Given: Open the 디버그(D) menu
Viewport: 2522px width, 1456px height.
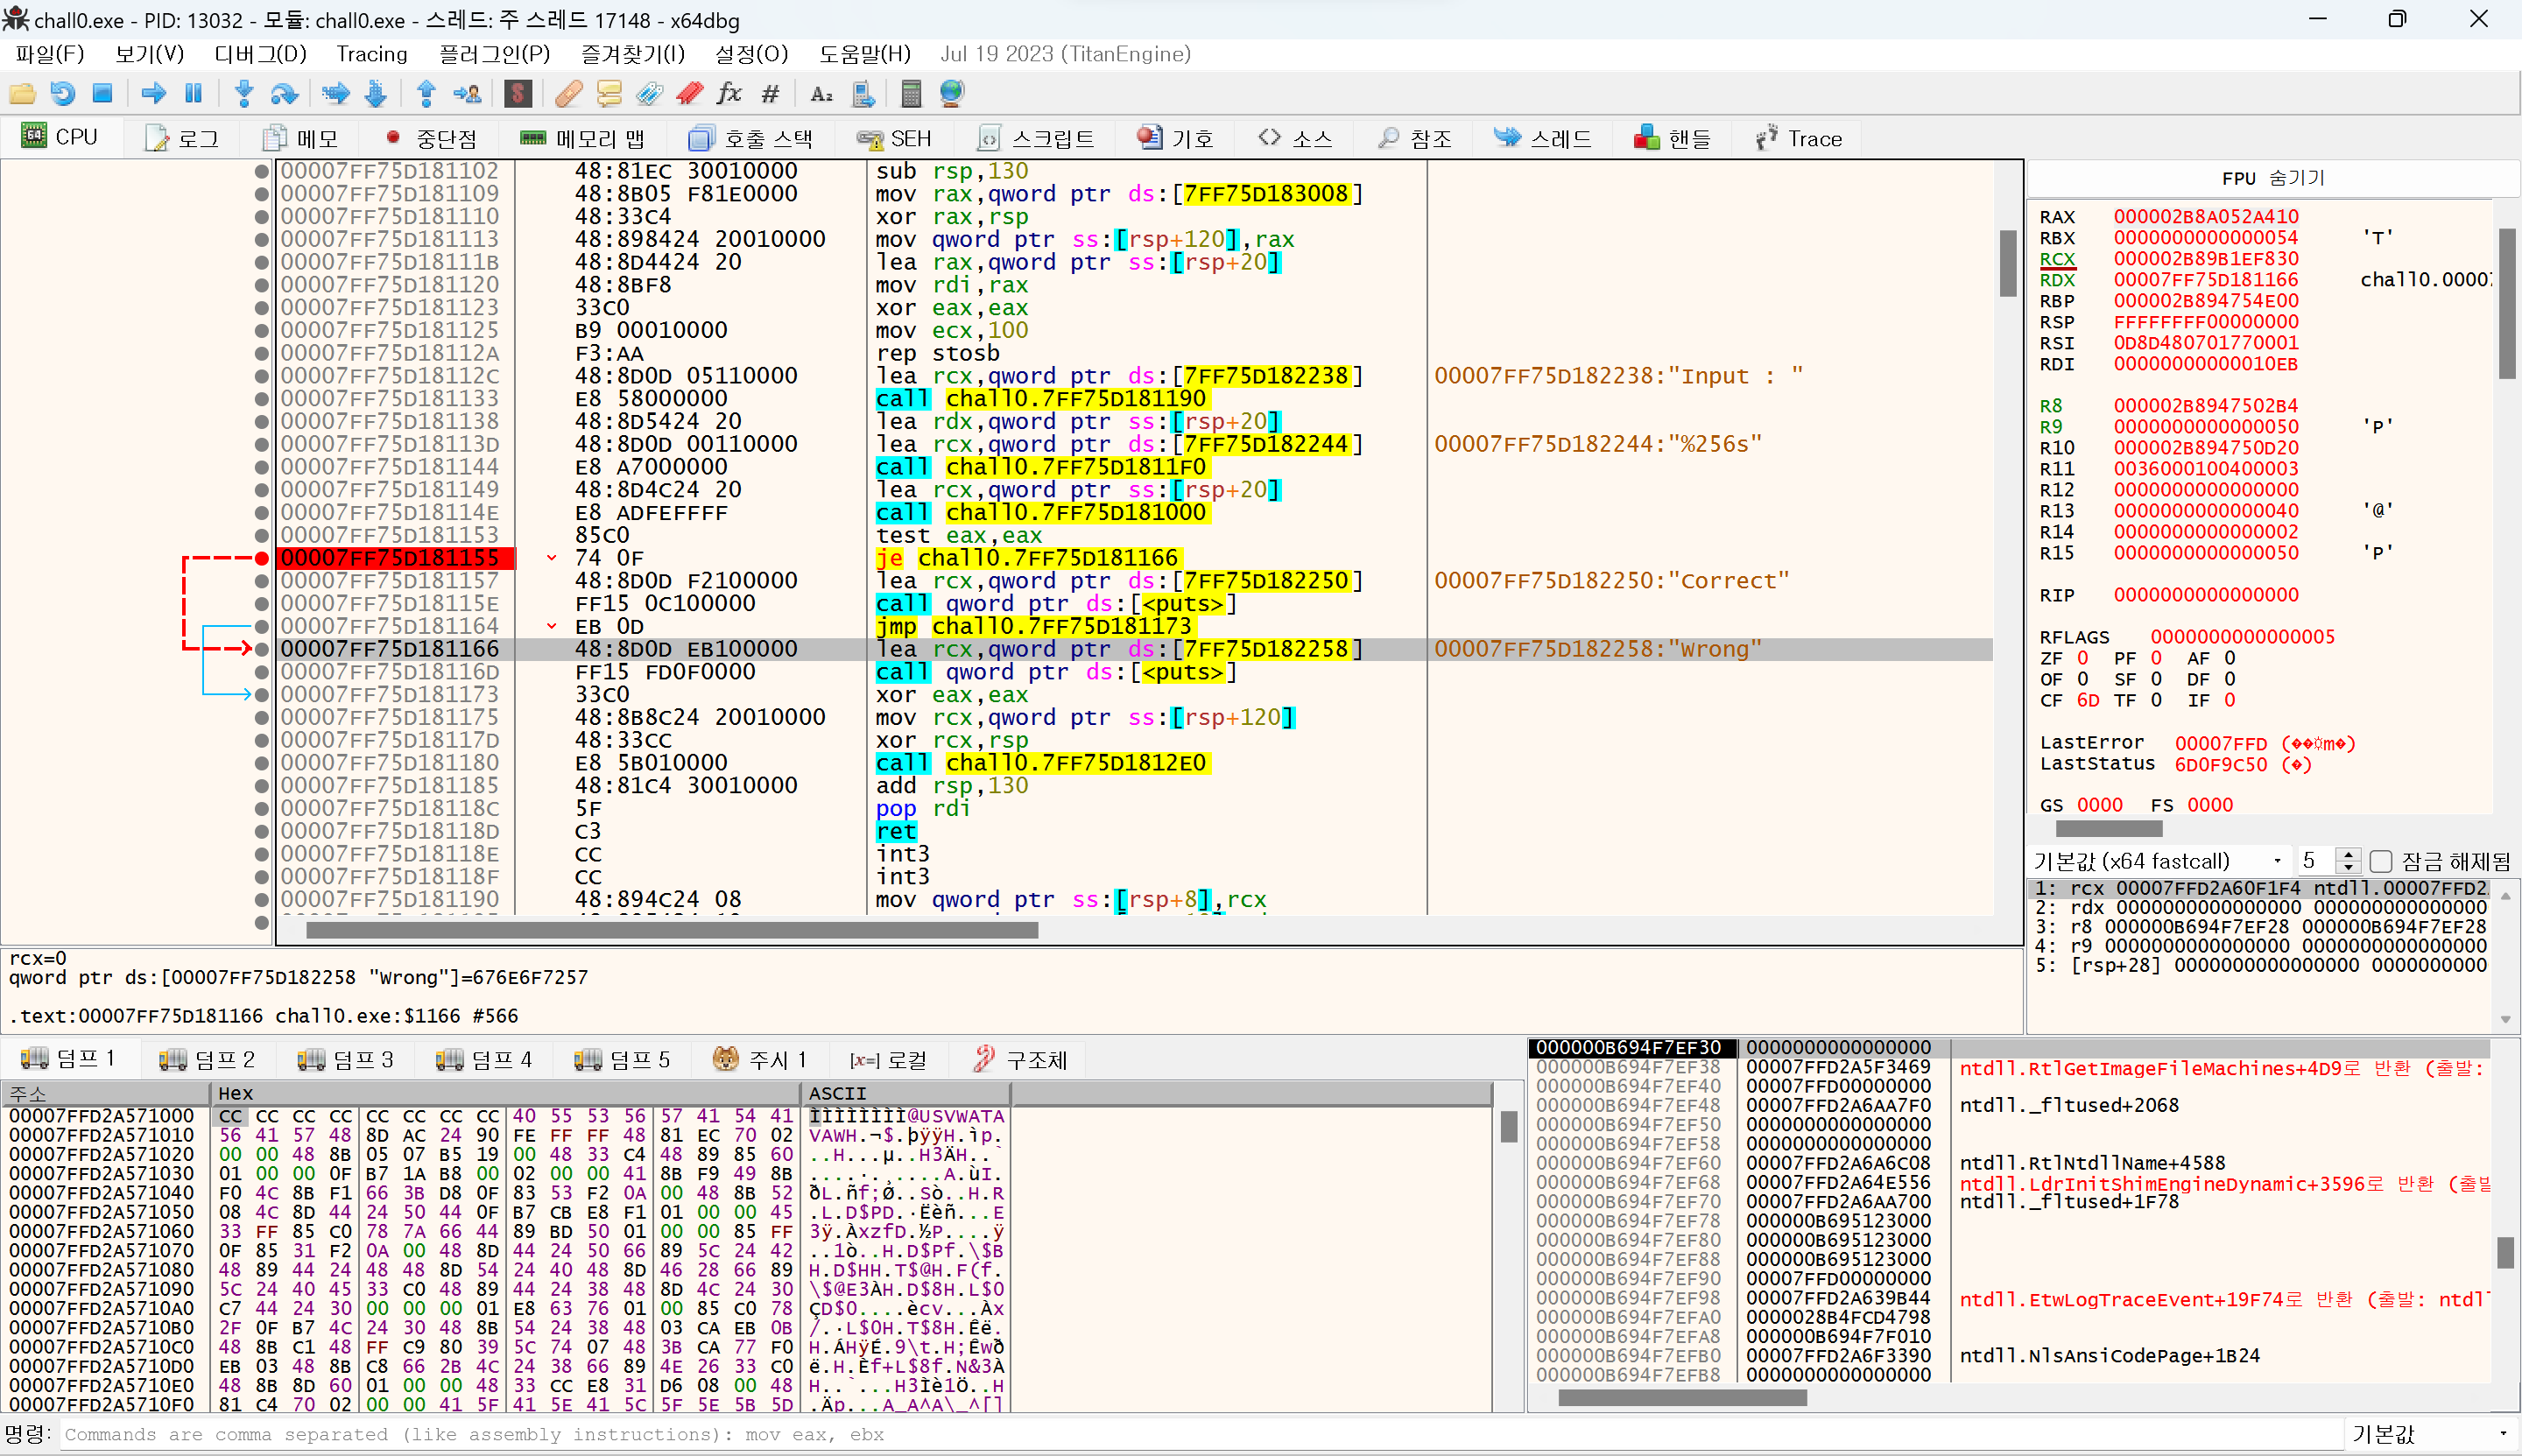Looking at the screenshot, I should [x=260, y=54].
